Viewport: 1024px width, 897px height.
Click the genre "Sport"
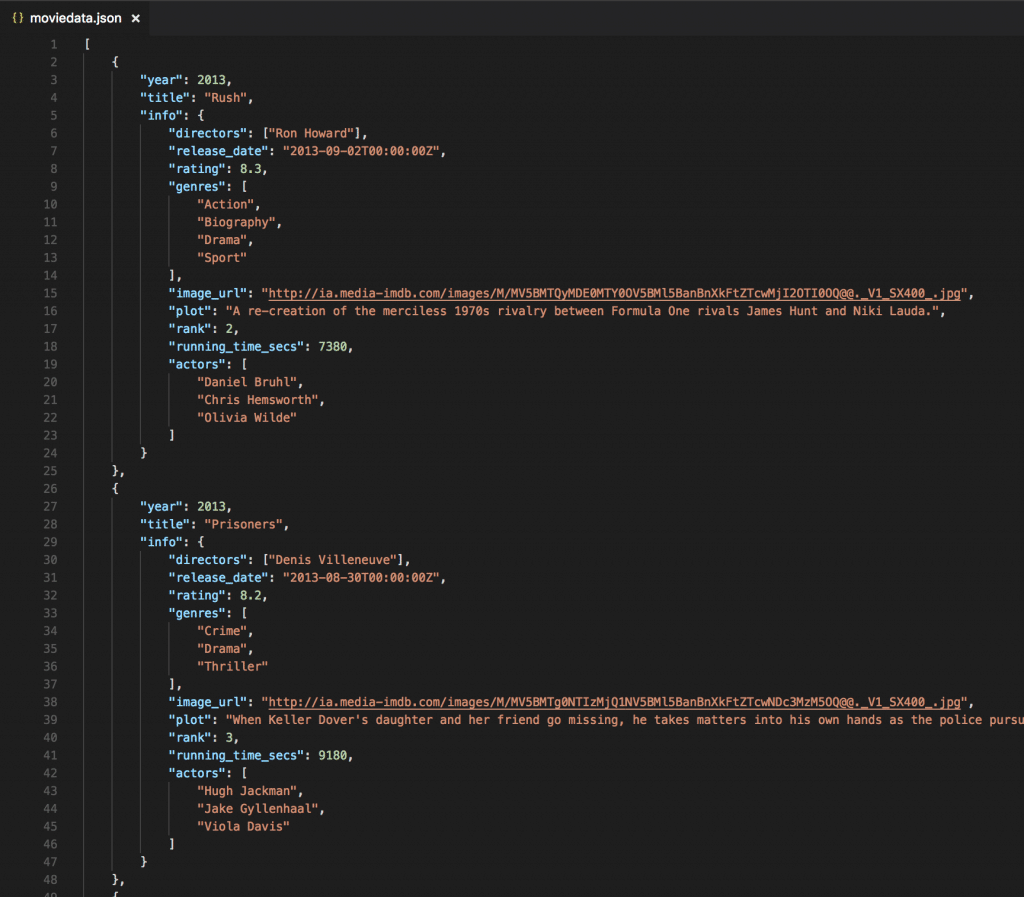click(x=222, y=258)
